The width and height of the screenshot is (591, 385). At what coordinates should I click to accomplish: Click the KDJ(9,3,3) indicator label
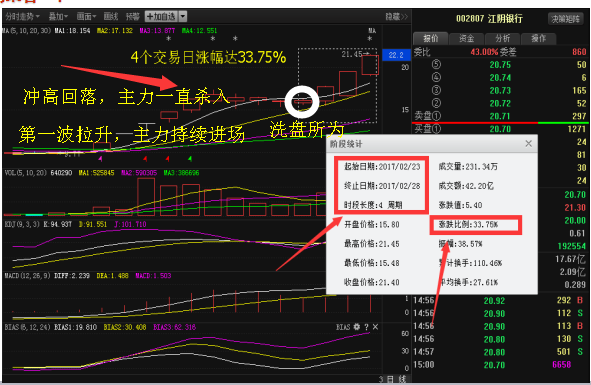(22, 224)
